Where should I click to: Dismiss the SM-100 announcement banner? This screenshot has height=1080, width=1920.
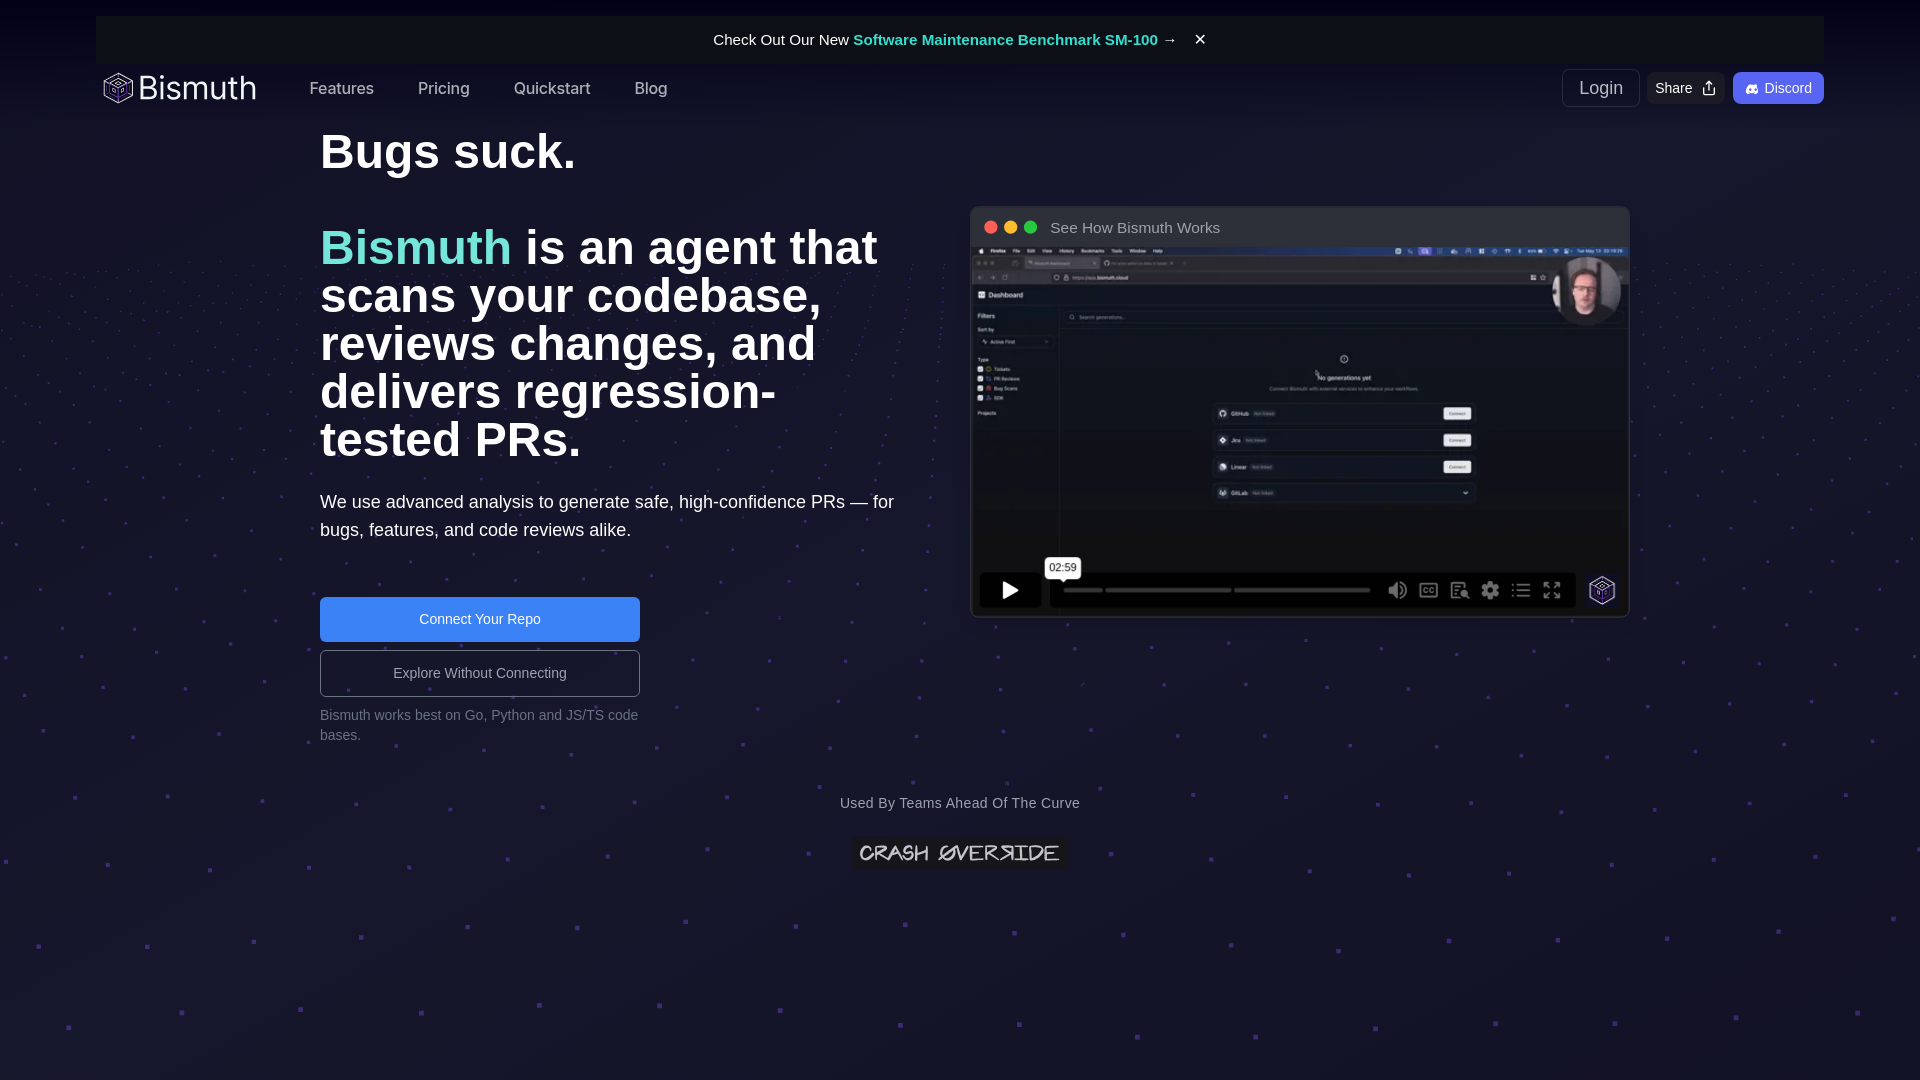(x=1200, y=39)
